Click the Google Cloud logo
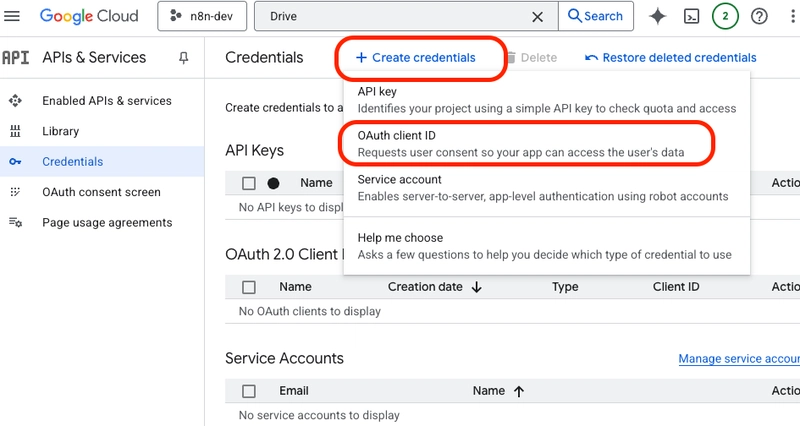The height and width of the screenshot is (426, 800). 89,16
